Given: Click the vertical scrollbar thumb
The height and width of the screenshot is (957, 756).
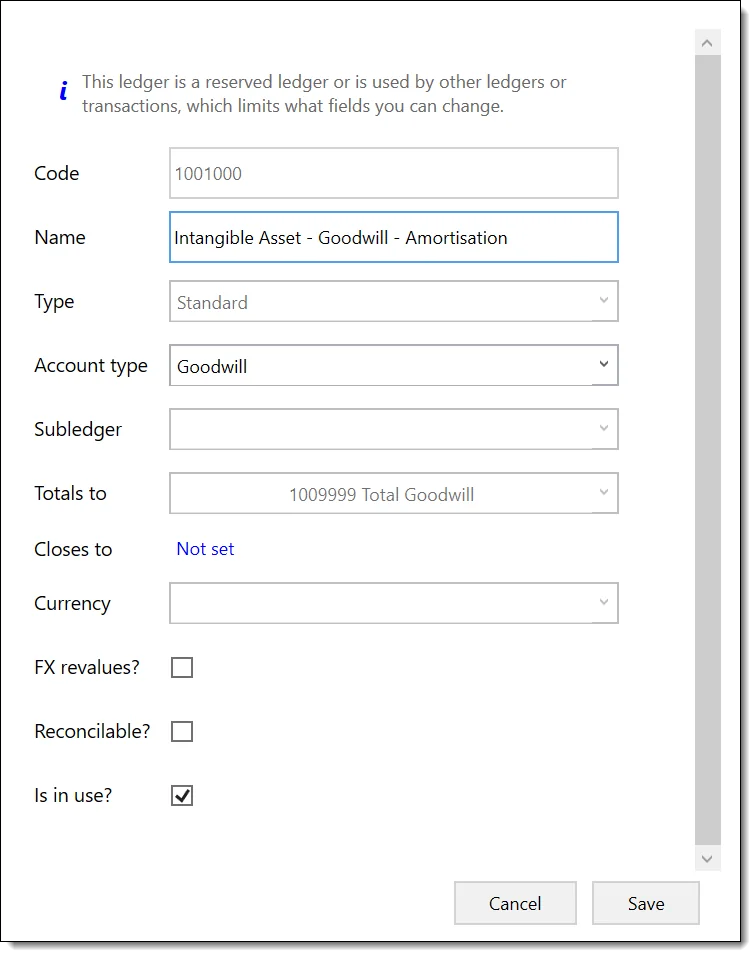Looking at the screenshot, I should coord(707,450).
